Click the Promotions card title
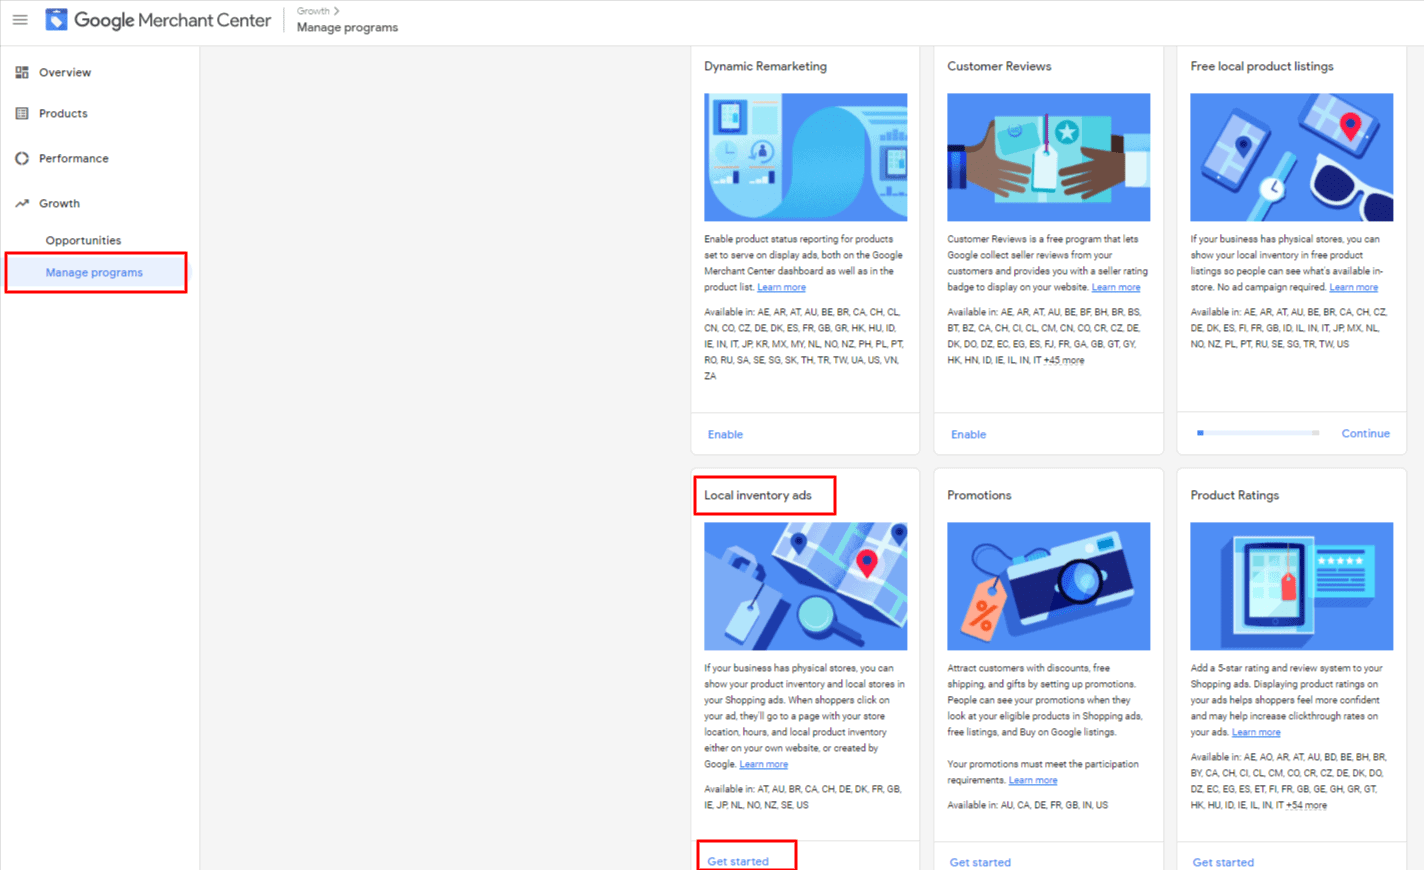The width and height of the screenshot is (1424, 870). tap(979, 495)
